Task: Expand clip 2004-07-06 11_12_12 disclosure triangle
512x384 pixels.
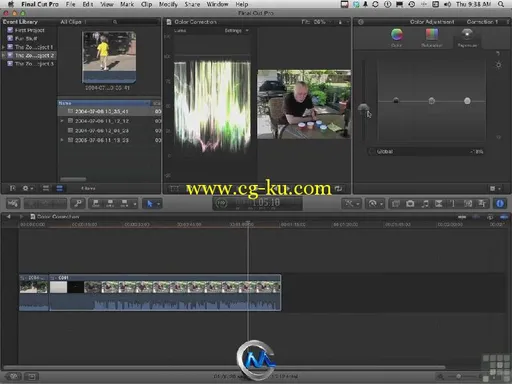Action: 62,121
